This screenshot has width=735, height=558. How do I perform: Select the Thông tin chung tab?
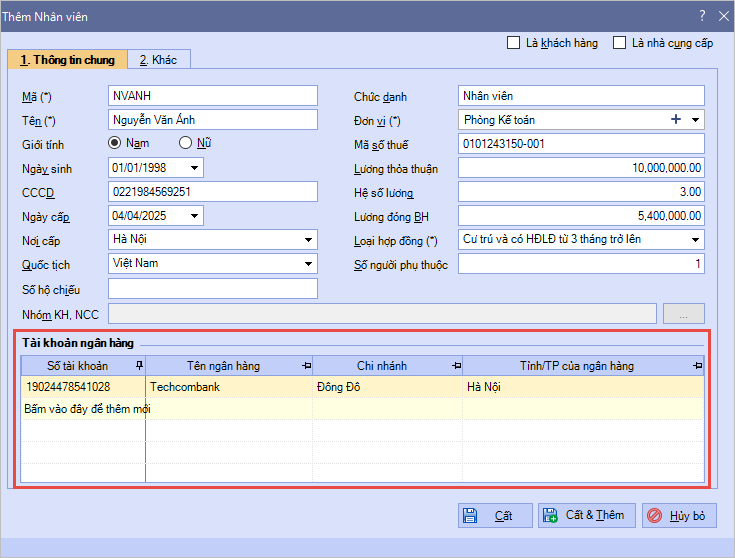click(68, 60)
